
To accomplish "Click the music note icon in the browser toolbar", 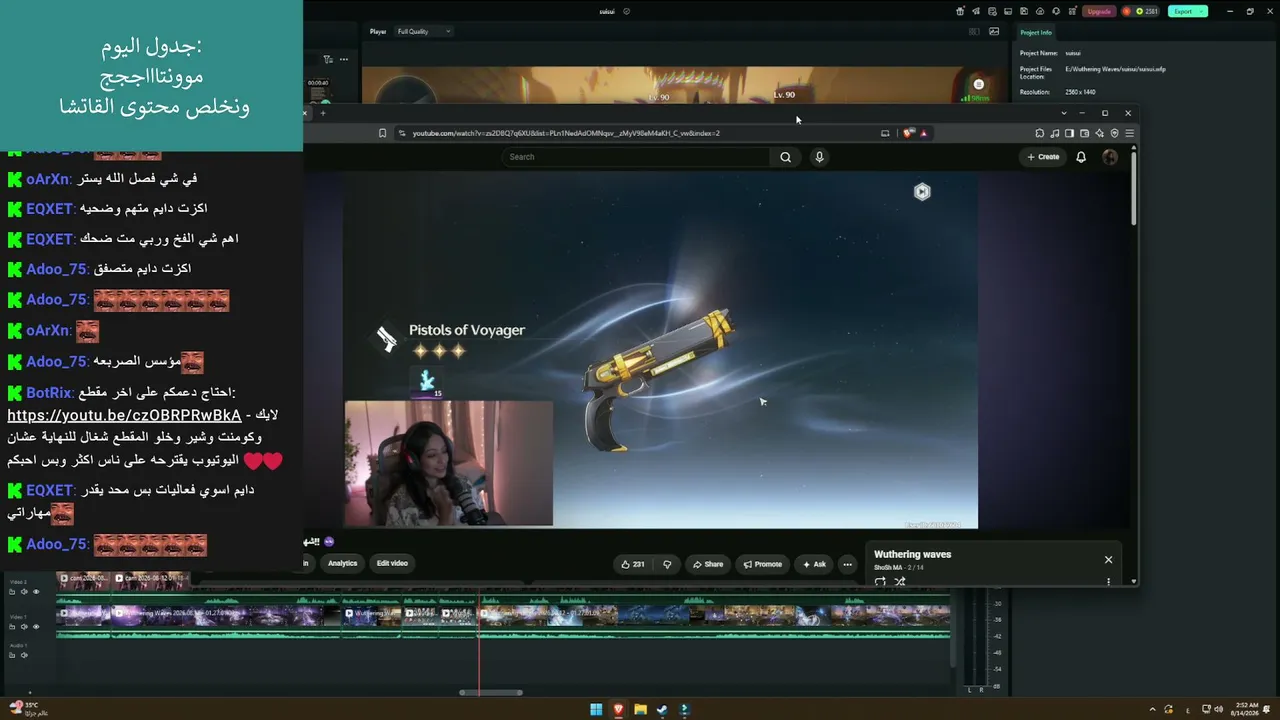I will coord(1055,133).
